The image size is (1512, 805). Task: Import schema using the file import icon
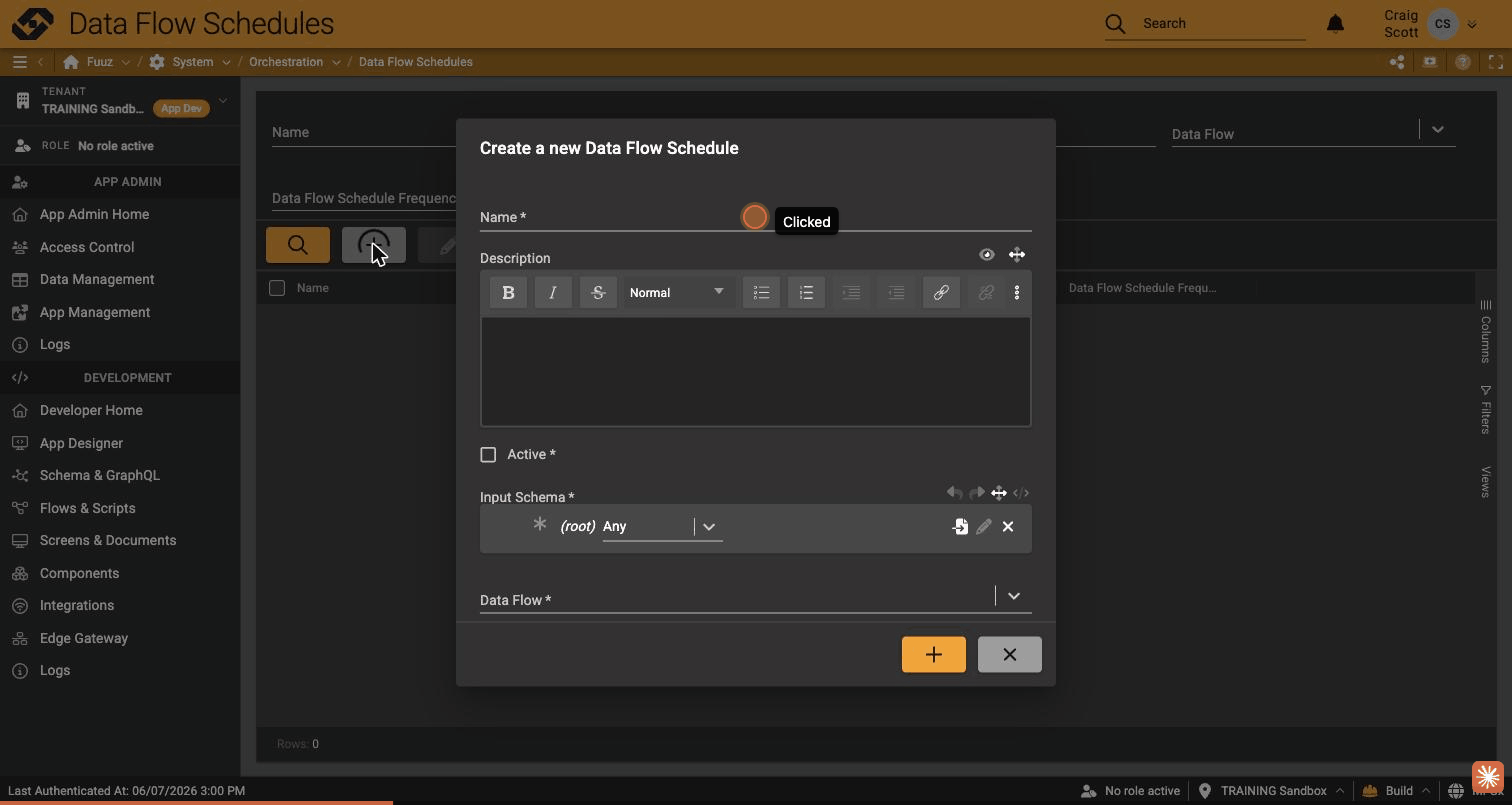[x=960, y=527]
